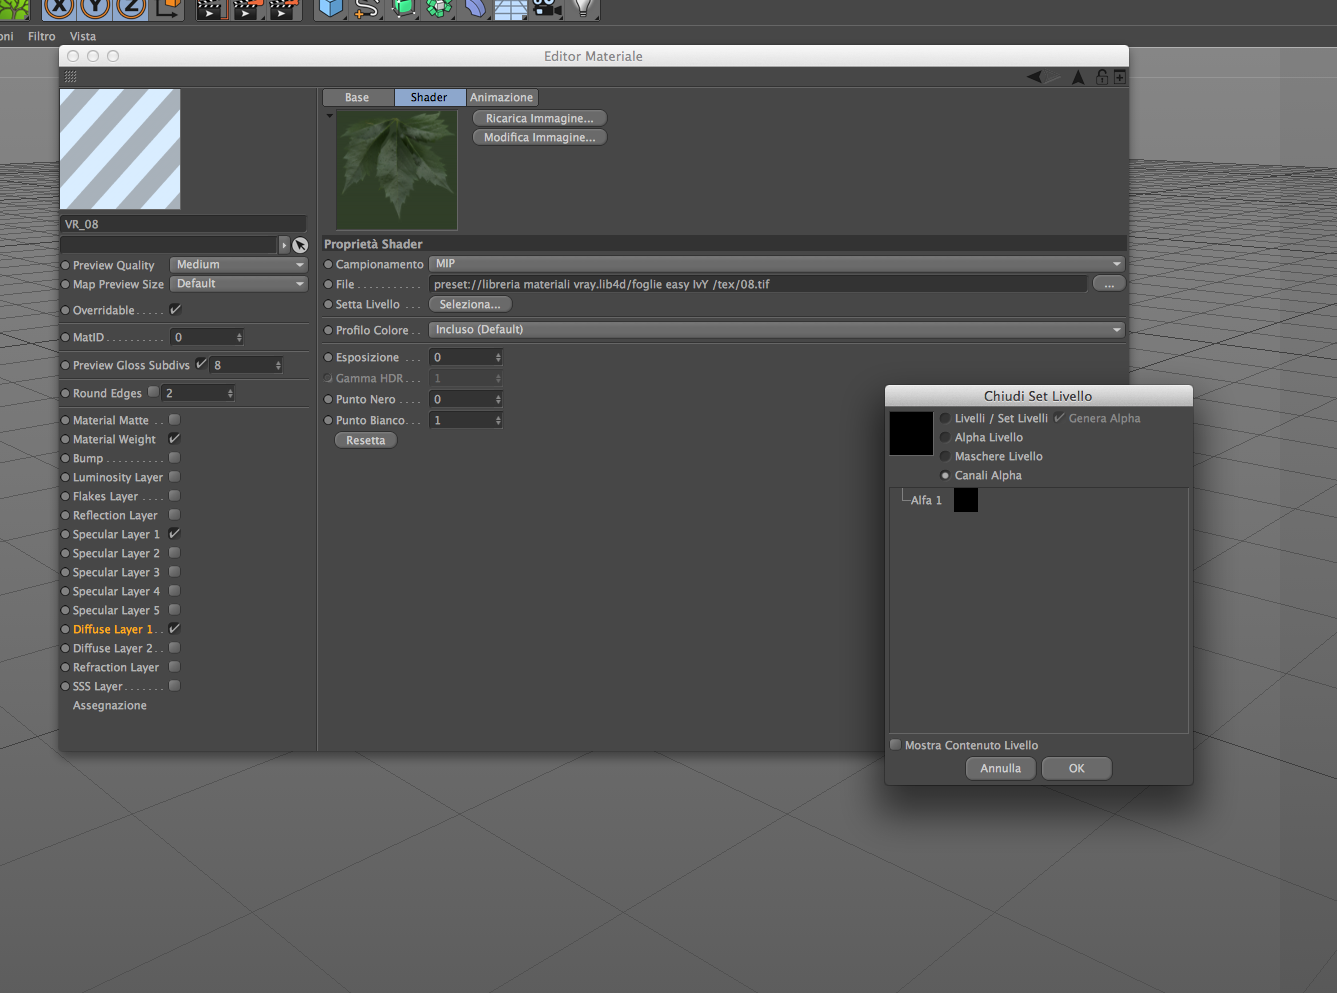The width and height of the screenshot is (1337, 993).
Task: Enable the Reflection Layer checkbox
Action: pos(175,515)
